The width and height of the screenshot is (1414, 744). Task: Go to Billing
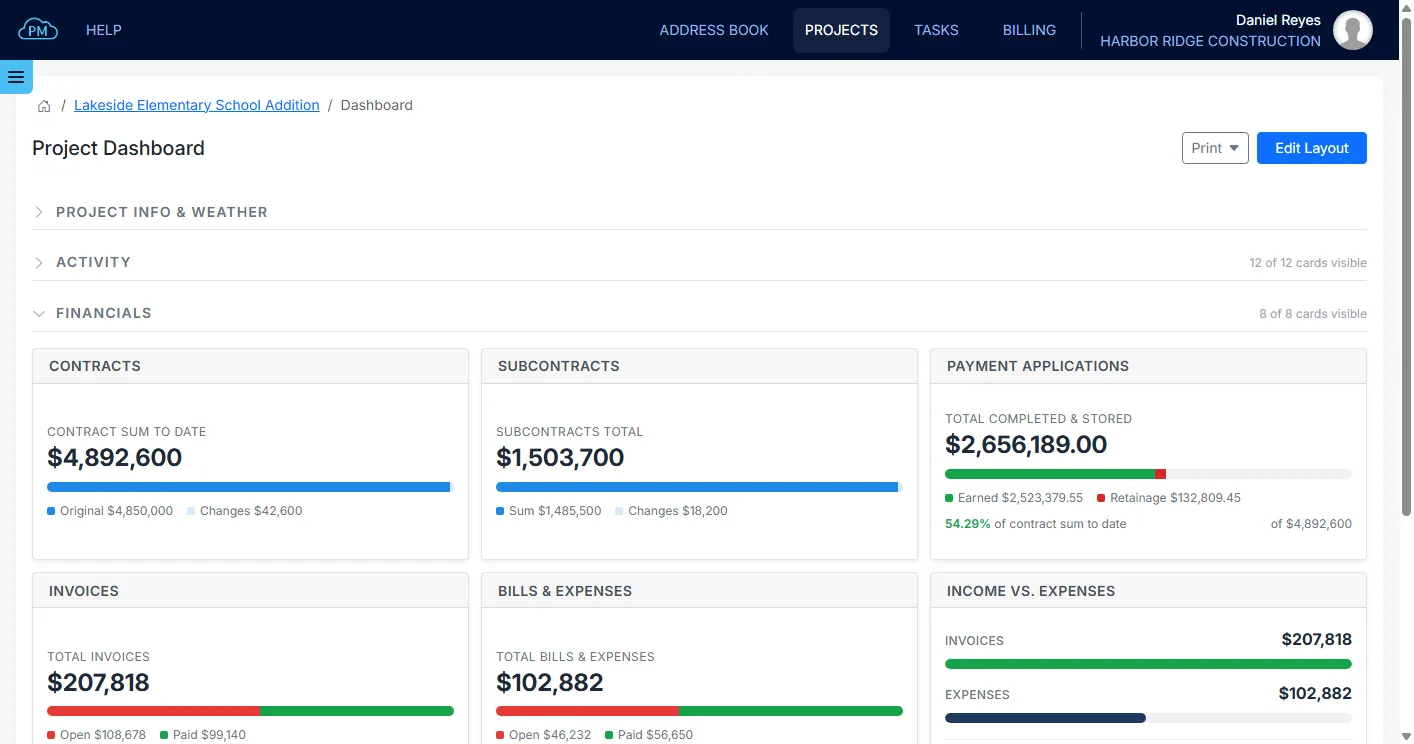pos(1029,30)
